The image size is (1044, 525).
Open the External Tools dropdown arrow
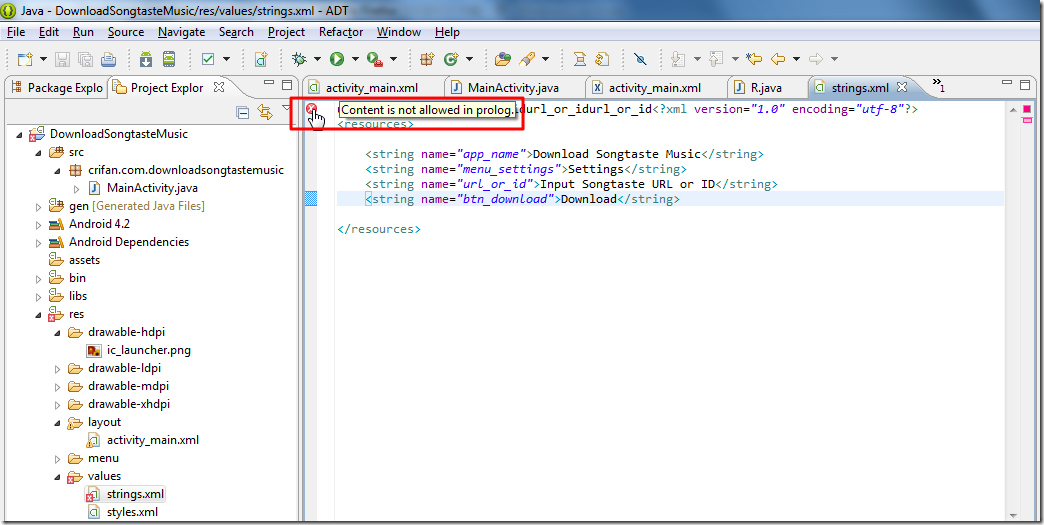coord(393,59)
